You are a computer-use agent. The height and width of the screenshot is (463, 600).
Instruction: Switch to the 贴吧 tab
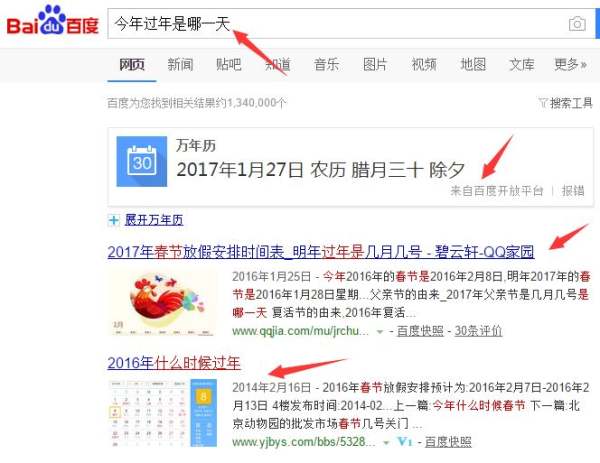(229, 64)
